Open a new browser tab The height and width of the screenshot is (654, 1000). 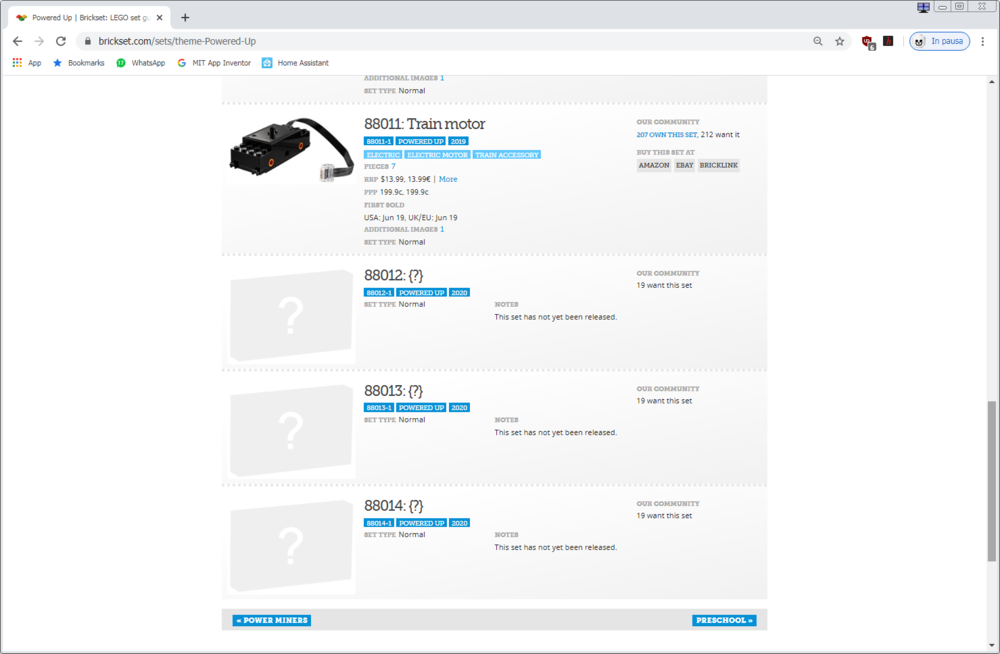(185, 17)
